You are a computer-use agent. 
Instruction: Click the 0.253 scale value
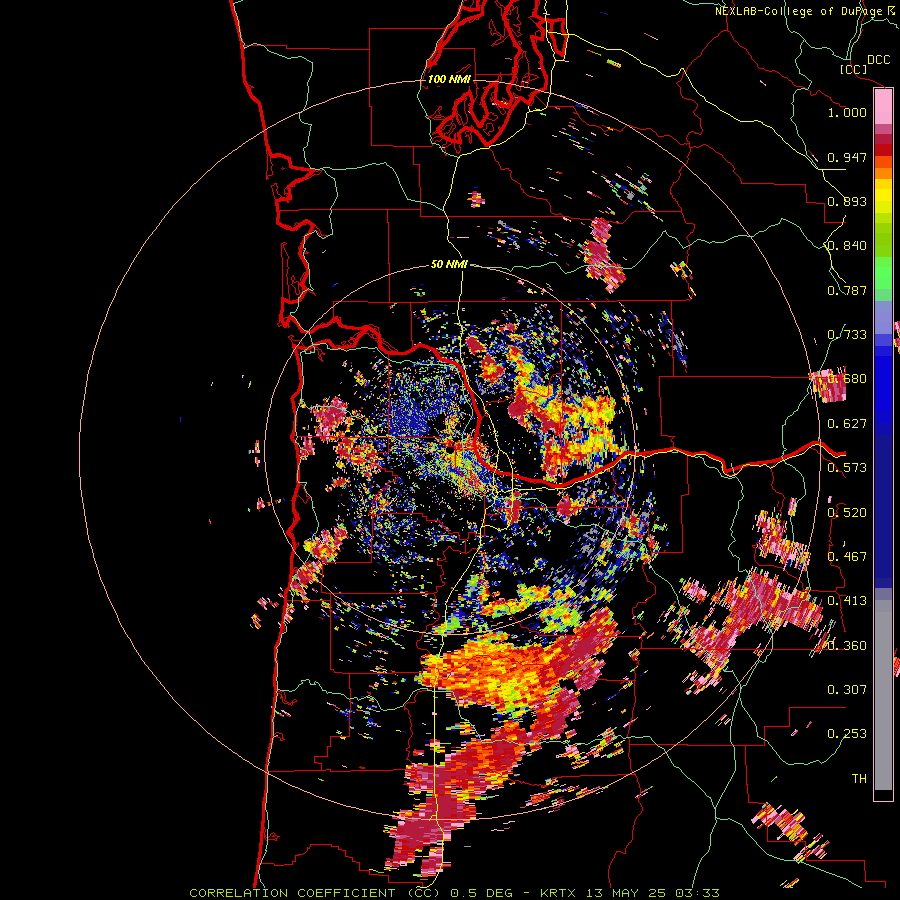(847, 734)
